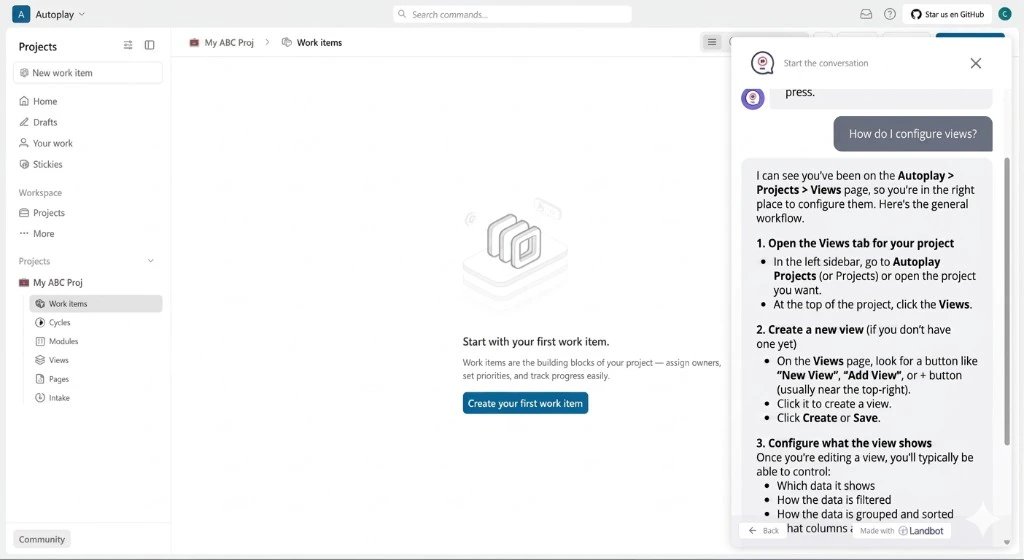
Task: Click the New work item button
Action: (x=88, y=73)
